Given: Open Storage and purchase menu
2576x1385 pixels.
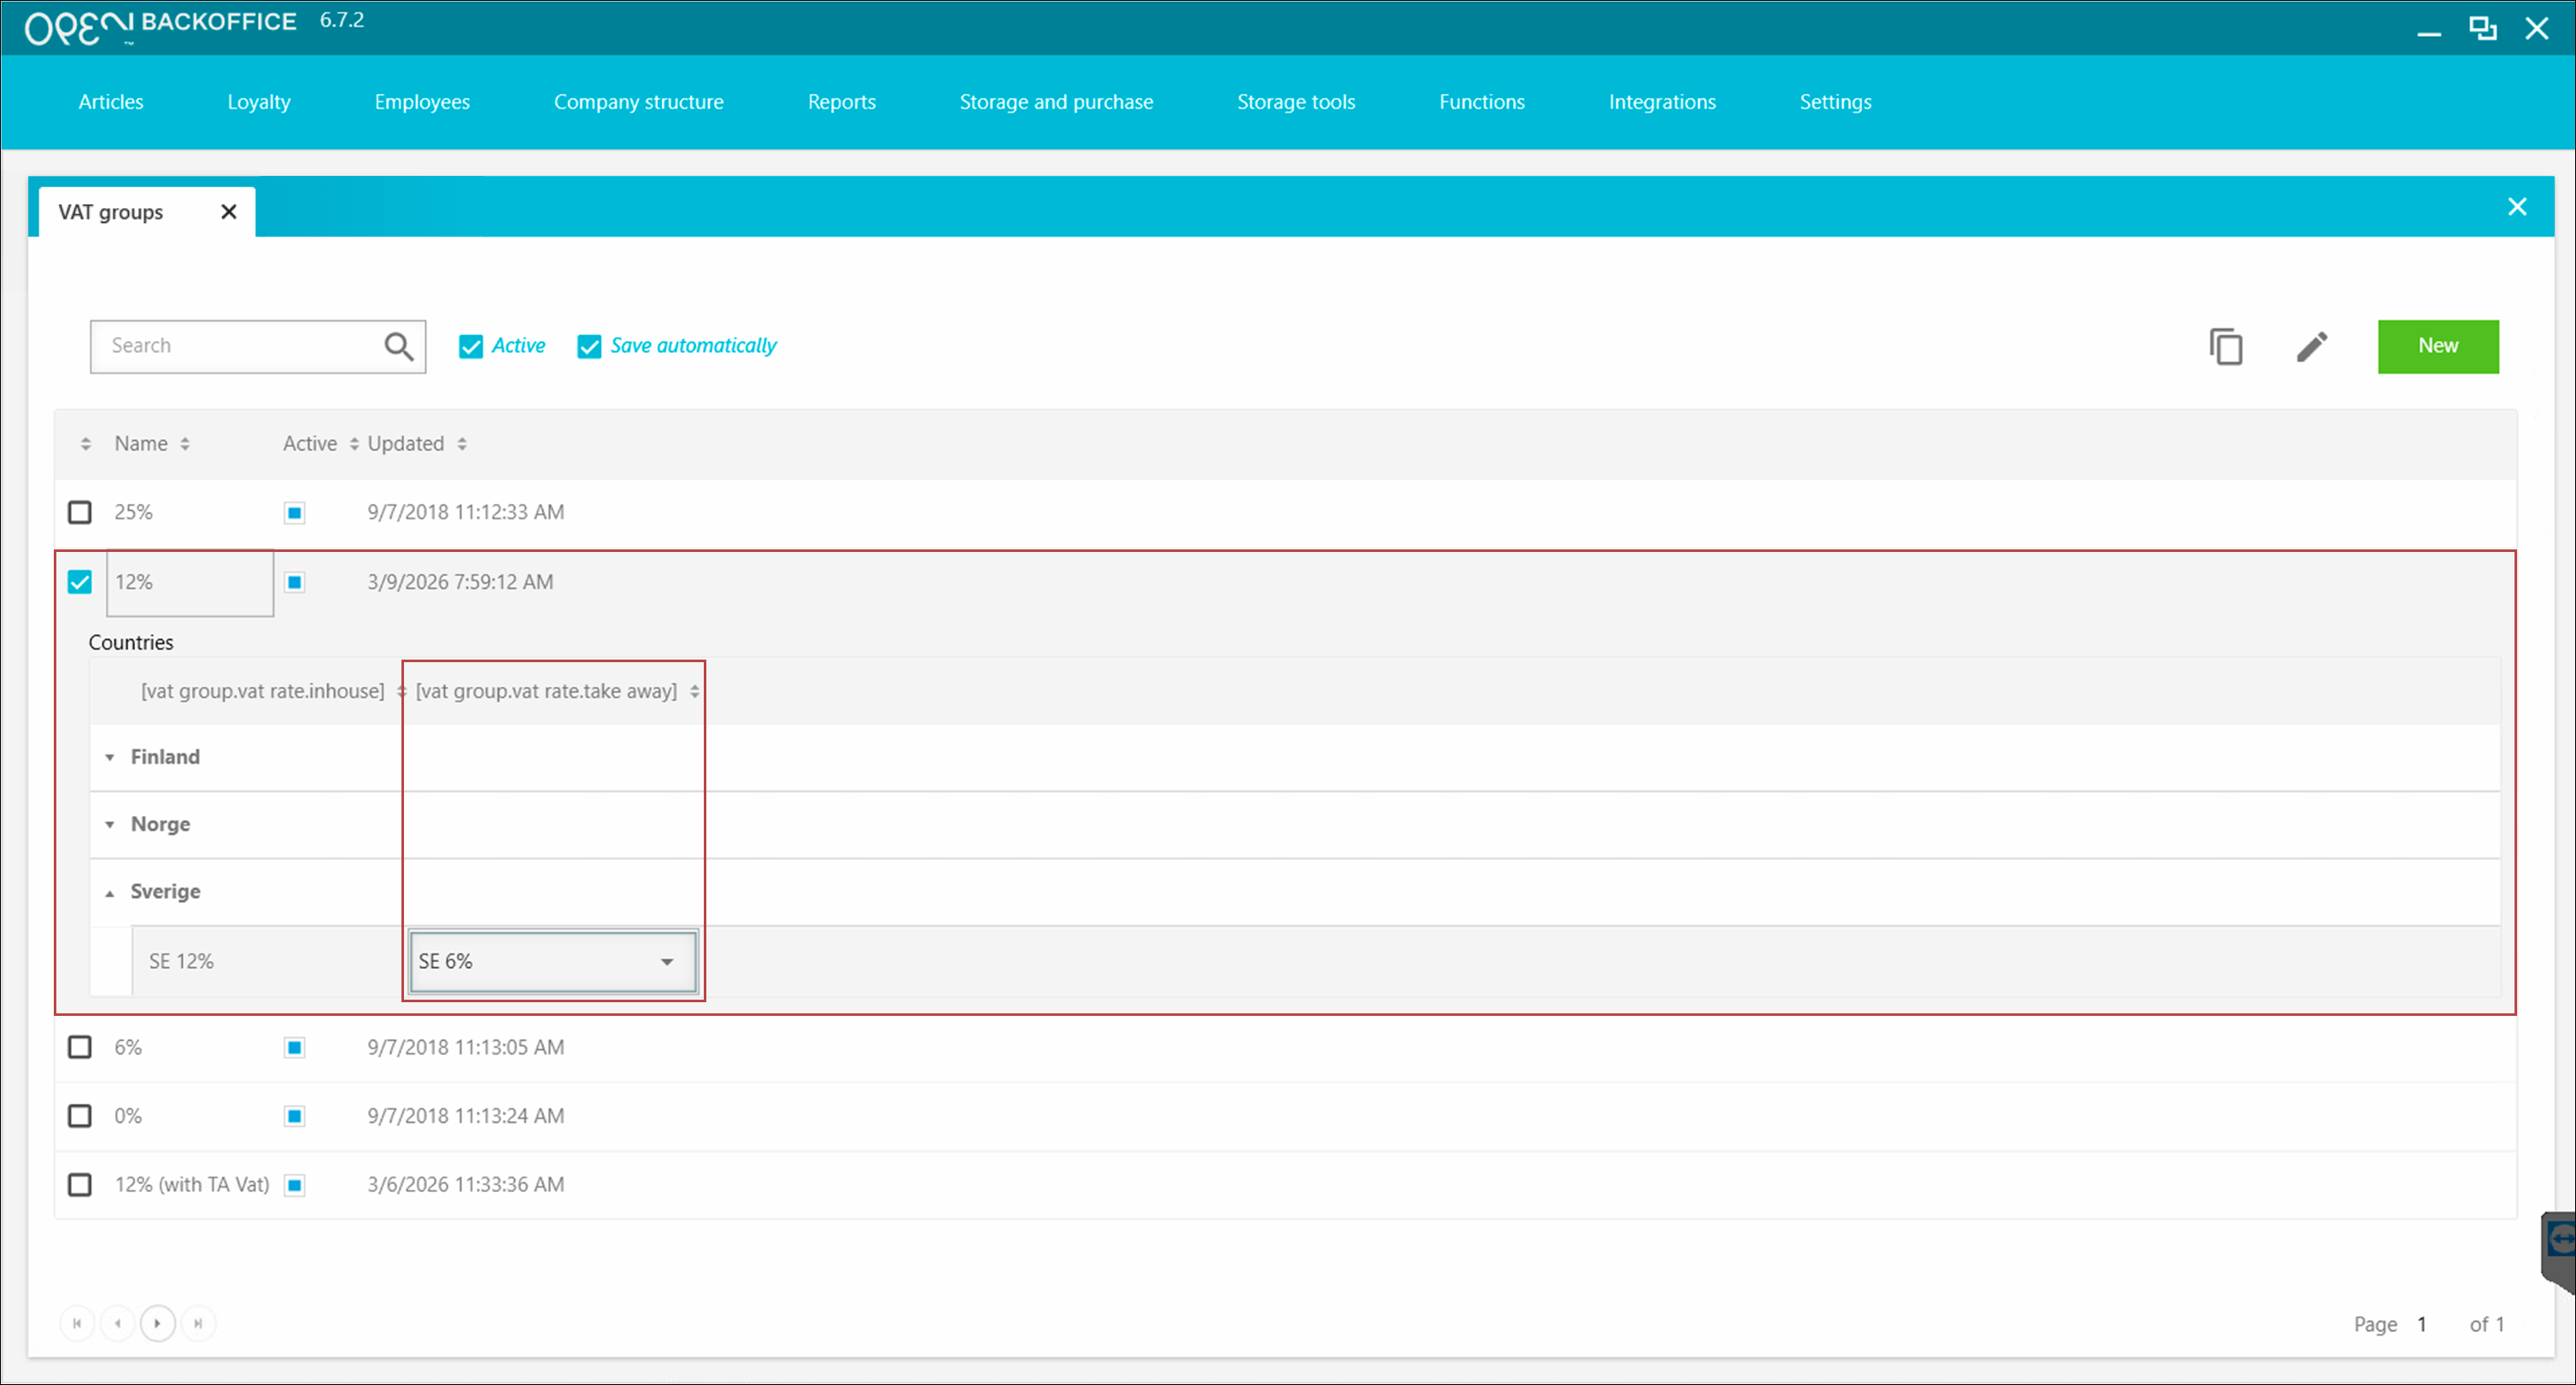Looking at the screenshot, I should click(x=1055, y=102).
